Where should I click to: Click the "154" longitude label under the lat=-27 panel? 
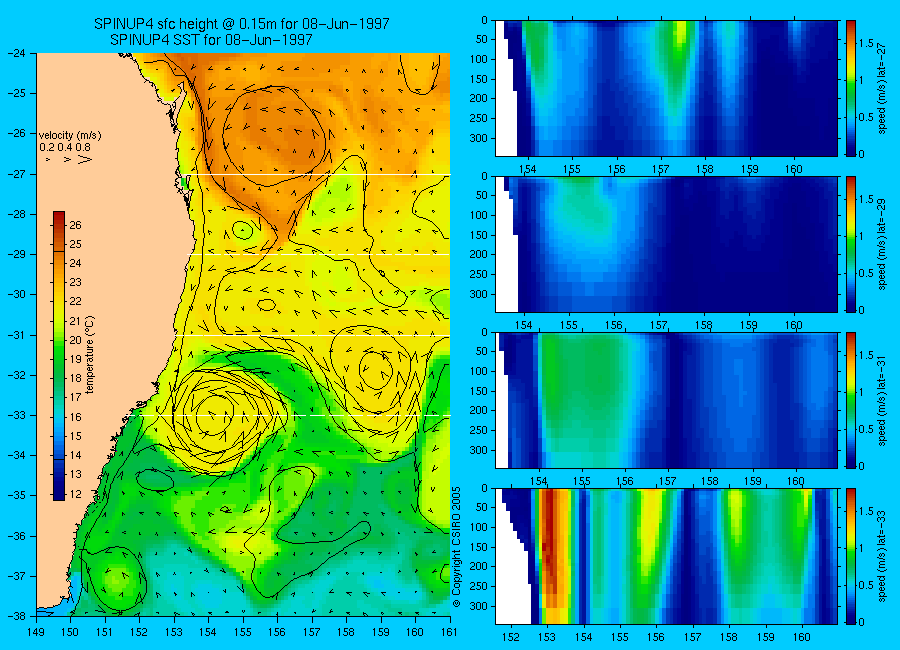click(527, 169)
